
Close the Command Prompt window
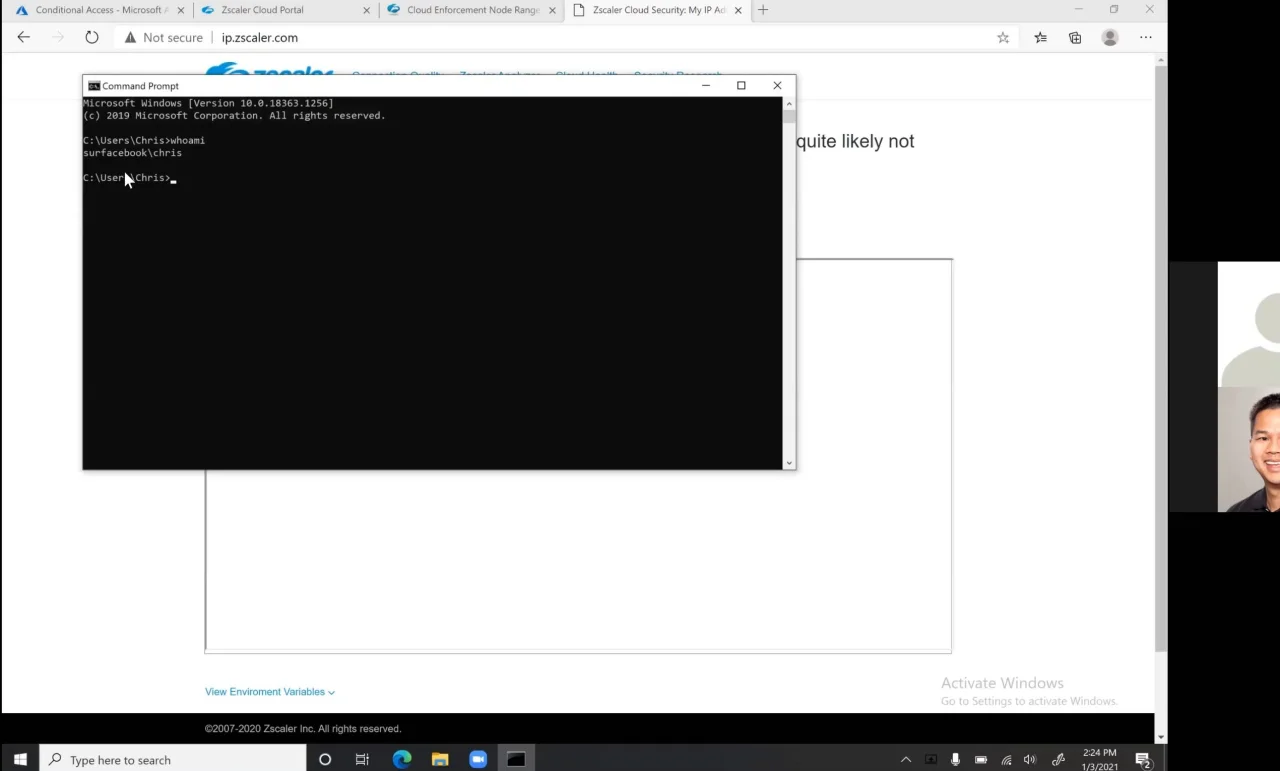click(777, 85)
